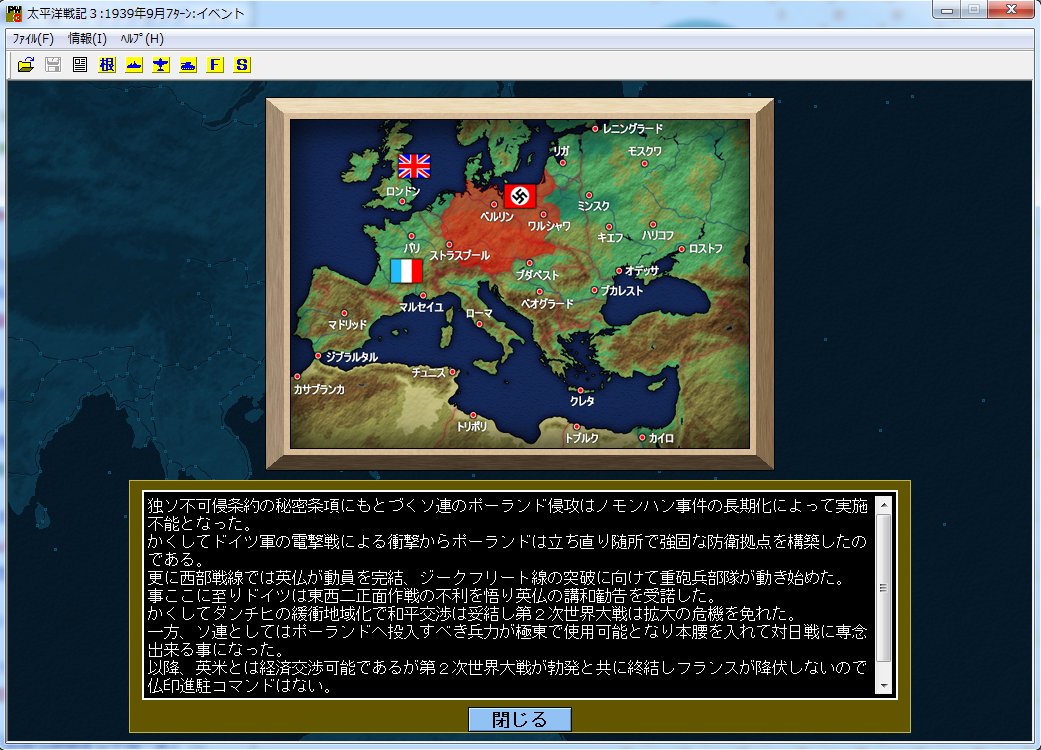
Task: Click the ブカレスト city label
Action: 622,291
